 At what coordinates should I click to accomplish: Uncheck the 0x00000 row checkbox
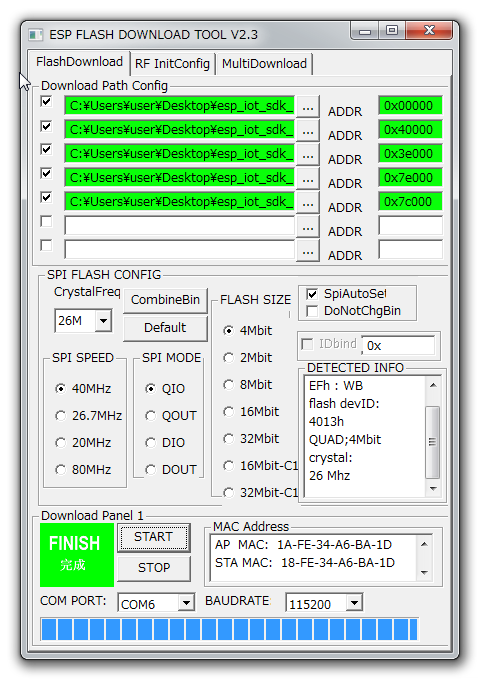(x=46, y=101)
